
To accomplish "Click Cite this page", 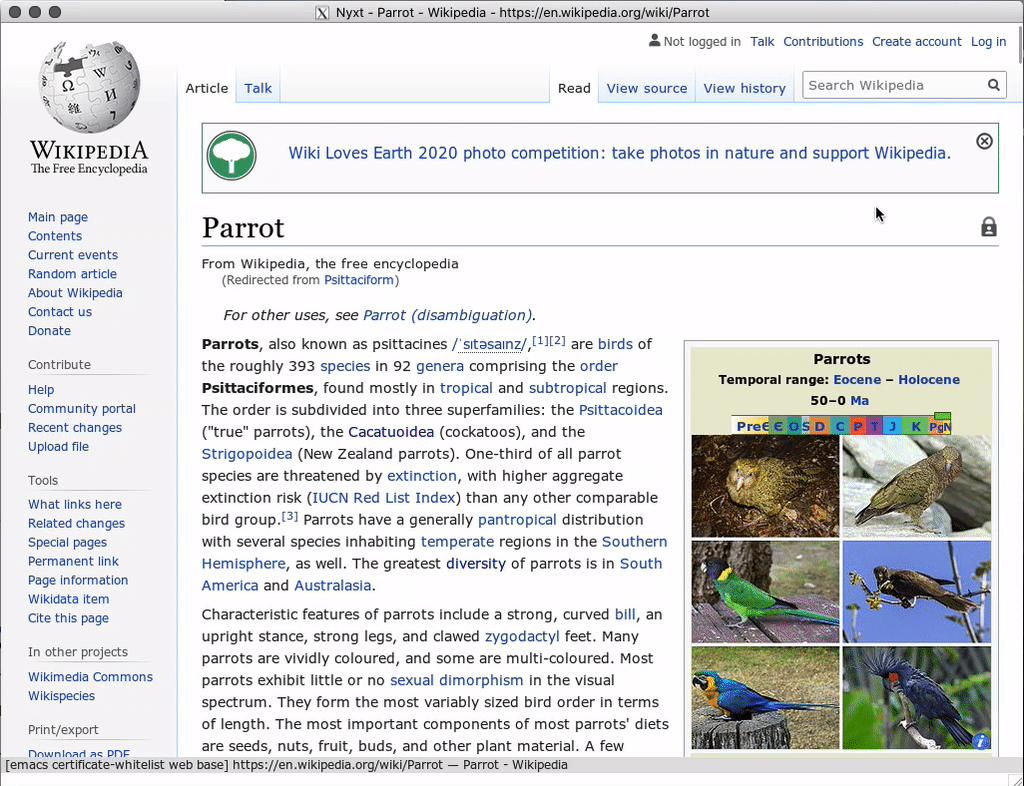I will tap(68, 618).
